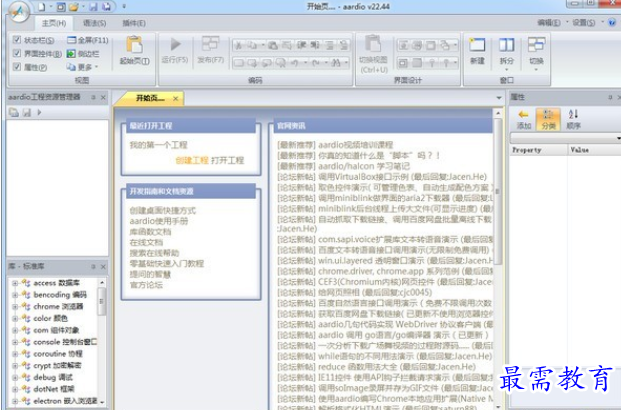Expand the color 颜色 tree node
Screen dimensions: 621x410
point(15,318)
